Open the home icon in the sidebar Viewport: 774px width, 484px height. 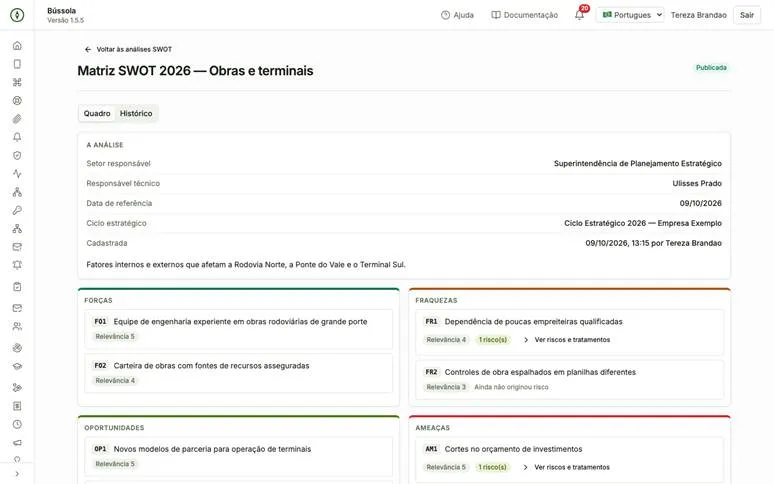coord(17,46)
